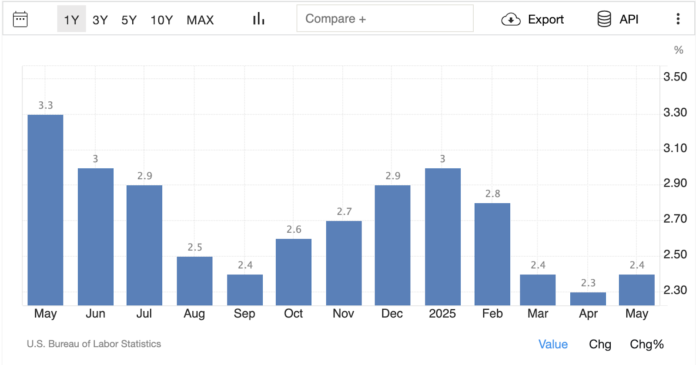
Task: Click the 2025 bar labeled 3
Action: click(443, 237)
